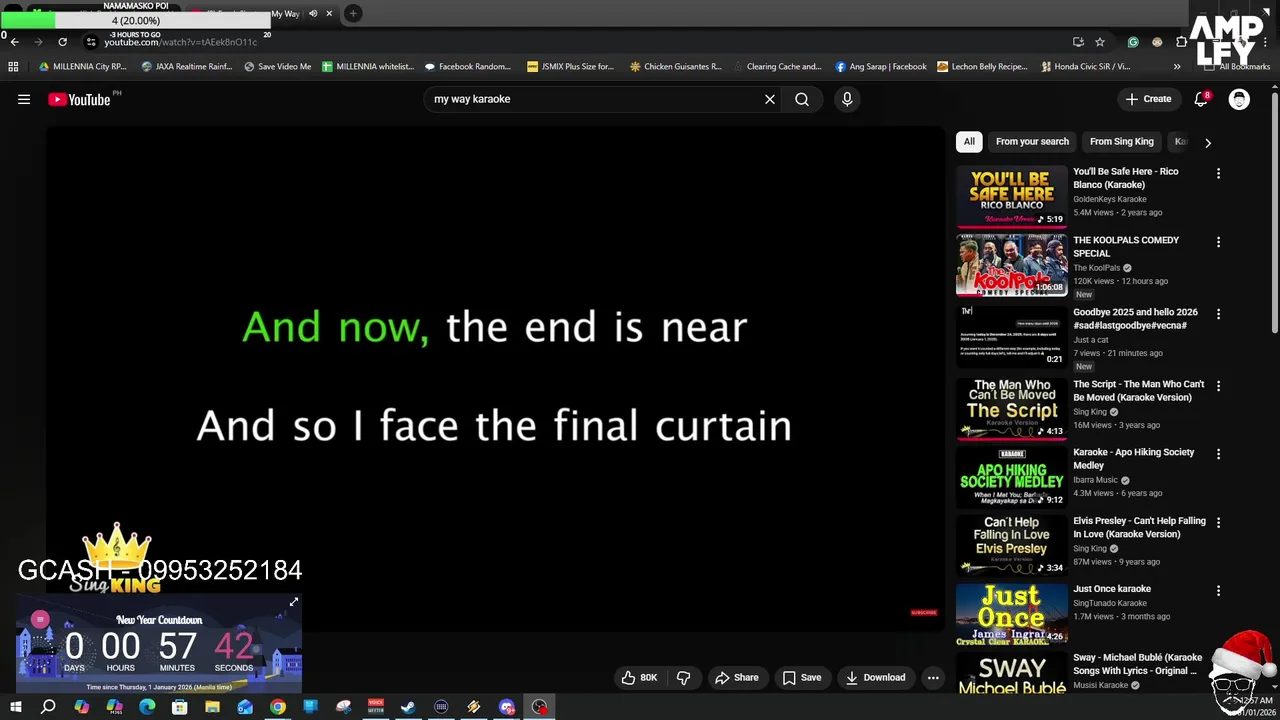Open options for Just Once karaoke
Image resolution: width=1280 pixels, height=720 pixels.
click(1218, 591)
